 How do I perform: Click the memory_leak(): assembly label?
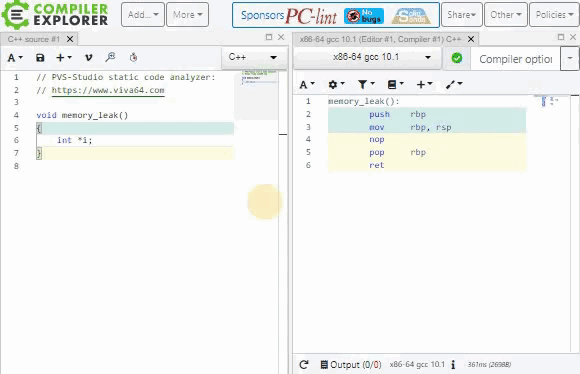pos(364,101)
